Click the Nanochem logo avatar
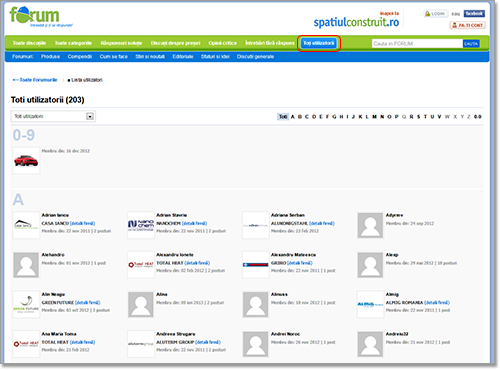 pyautogui.click(x=141, y=225)
